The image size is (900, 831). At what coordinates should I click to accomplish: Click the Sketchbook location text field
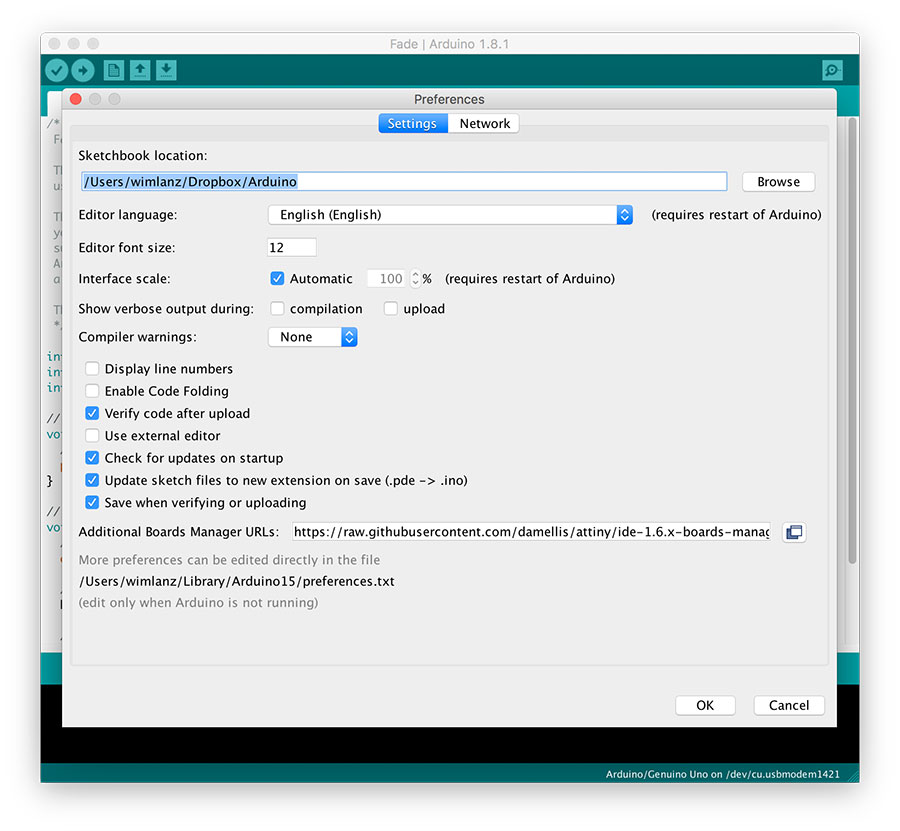[x=404, y=182]
